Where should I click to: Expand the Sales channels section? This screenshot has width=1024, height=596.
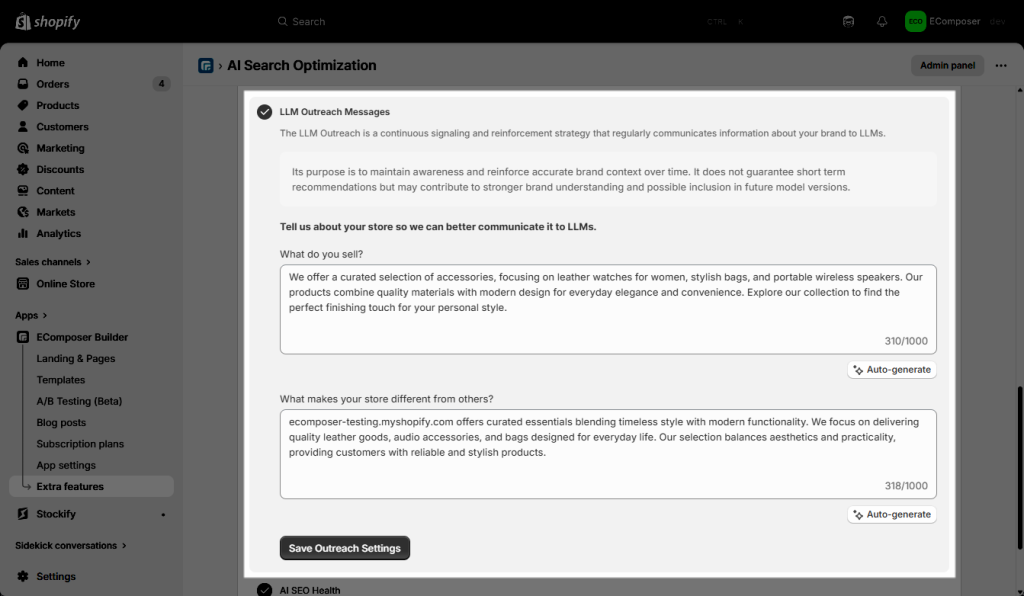click(88, 262)
